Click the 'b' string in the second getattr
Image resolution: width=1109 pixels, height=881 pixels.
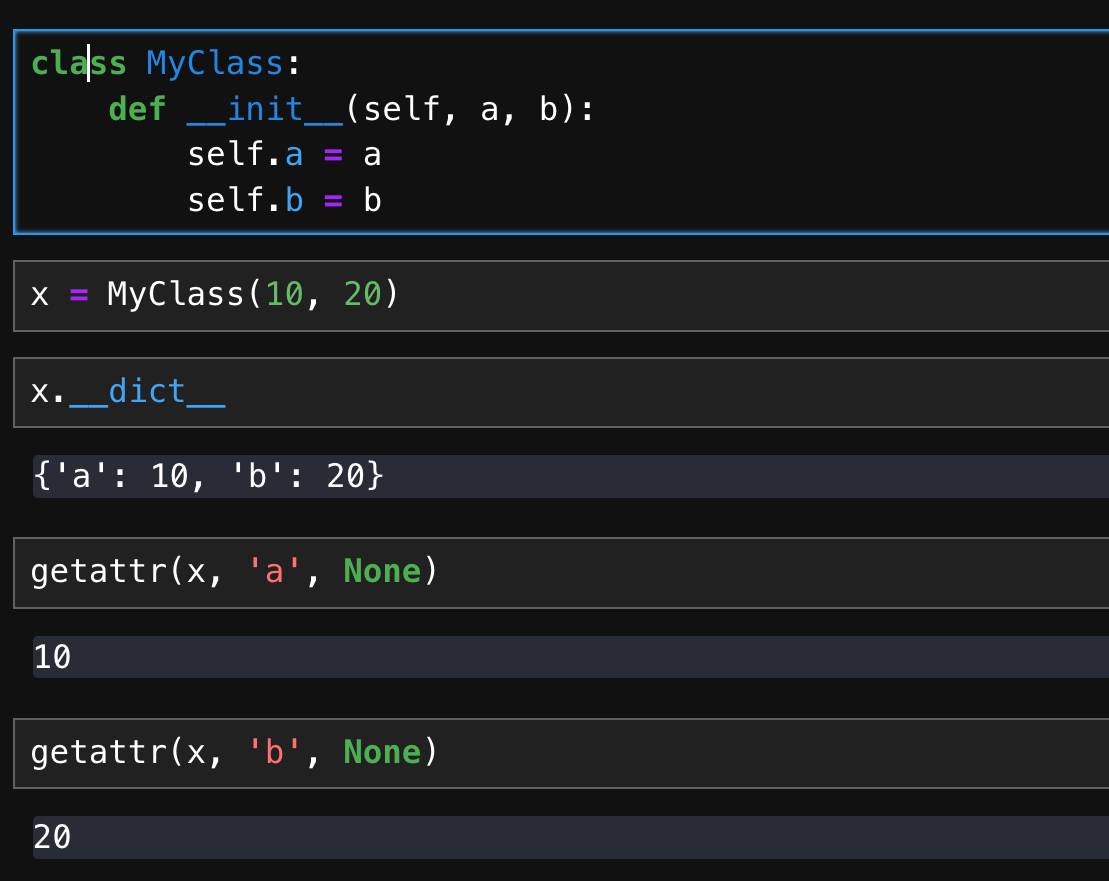point(270,752)
